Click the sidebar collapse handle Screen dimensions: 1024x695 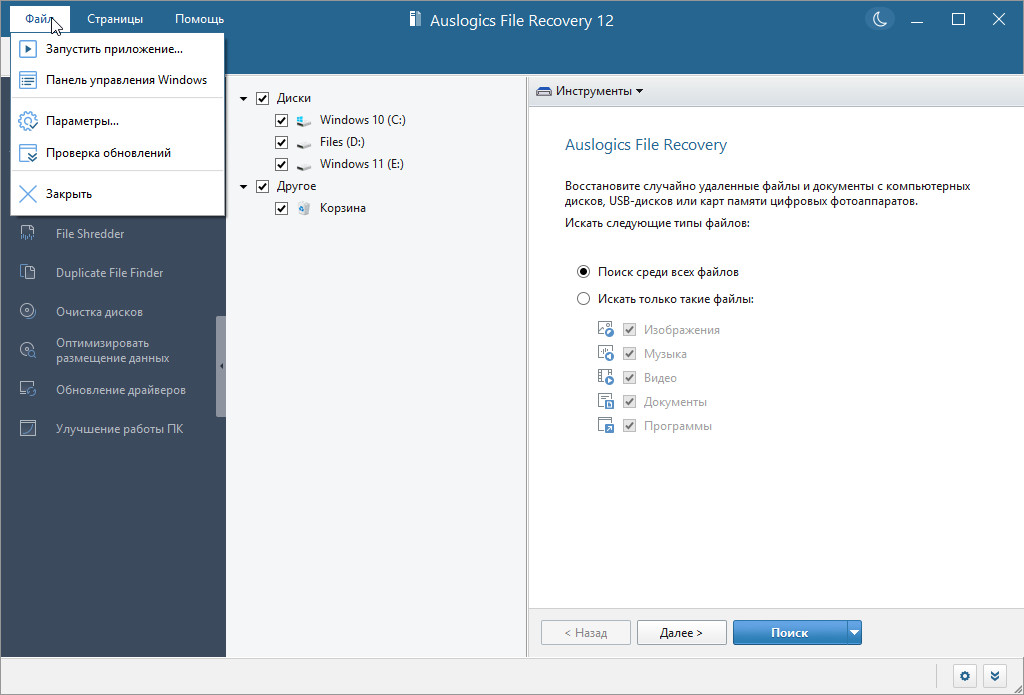[221, 366]
